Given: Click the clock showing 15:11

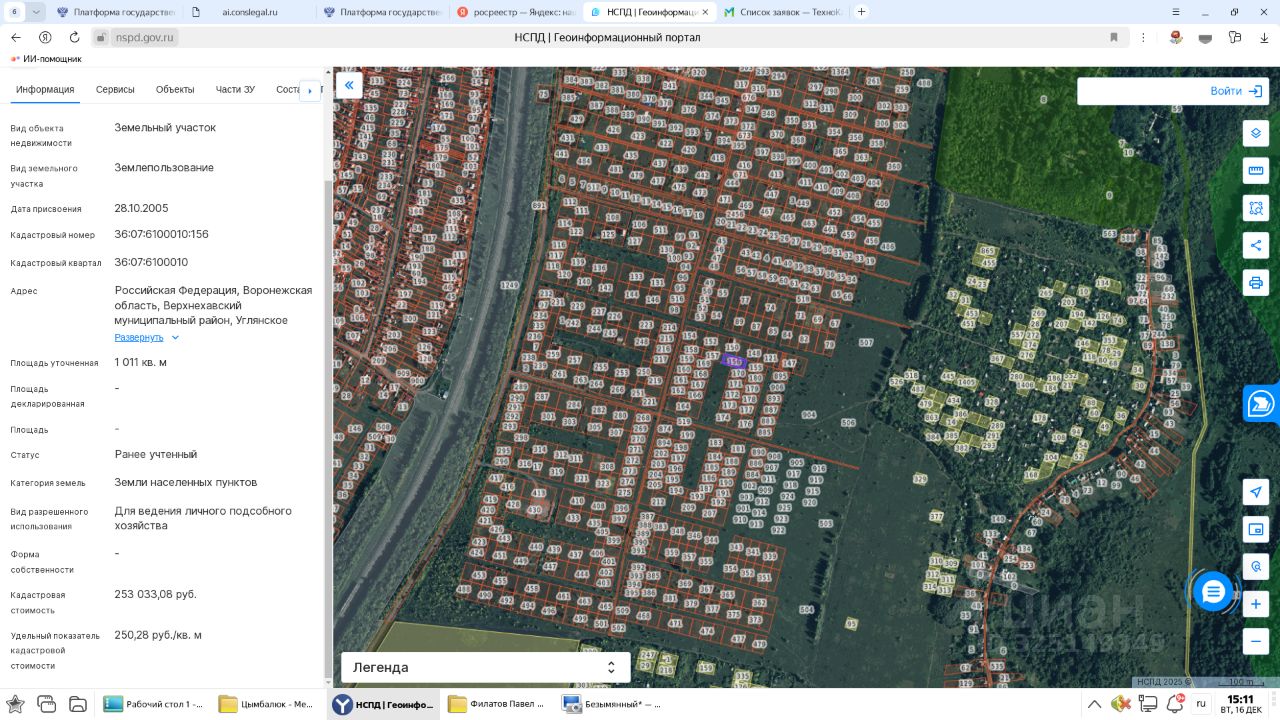Looking at the screenshot, I should click(x=1240, y=699).
